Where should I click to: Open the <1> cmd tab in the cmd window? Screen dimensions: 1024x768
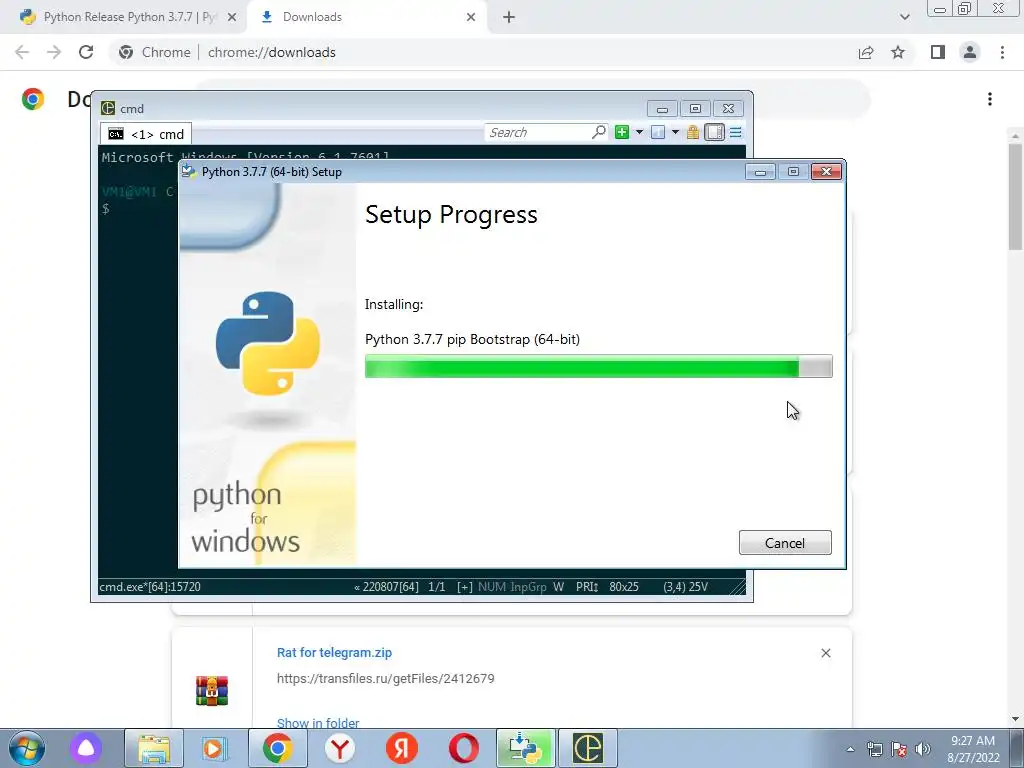pyautogui.click(x=146, y=134)
